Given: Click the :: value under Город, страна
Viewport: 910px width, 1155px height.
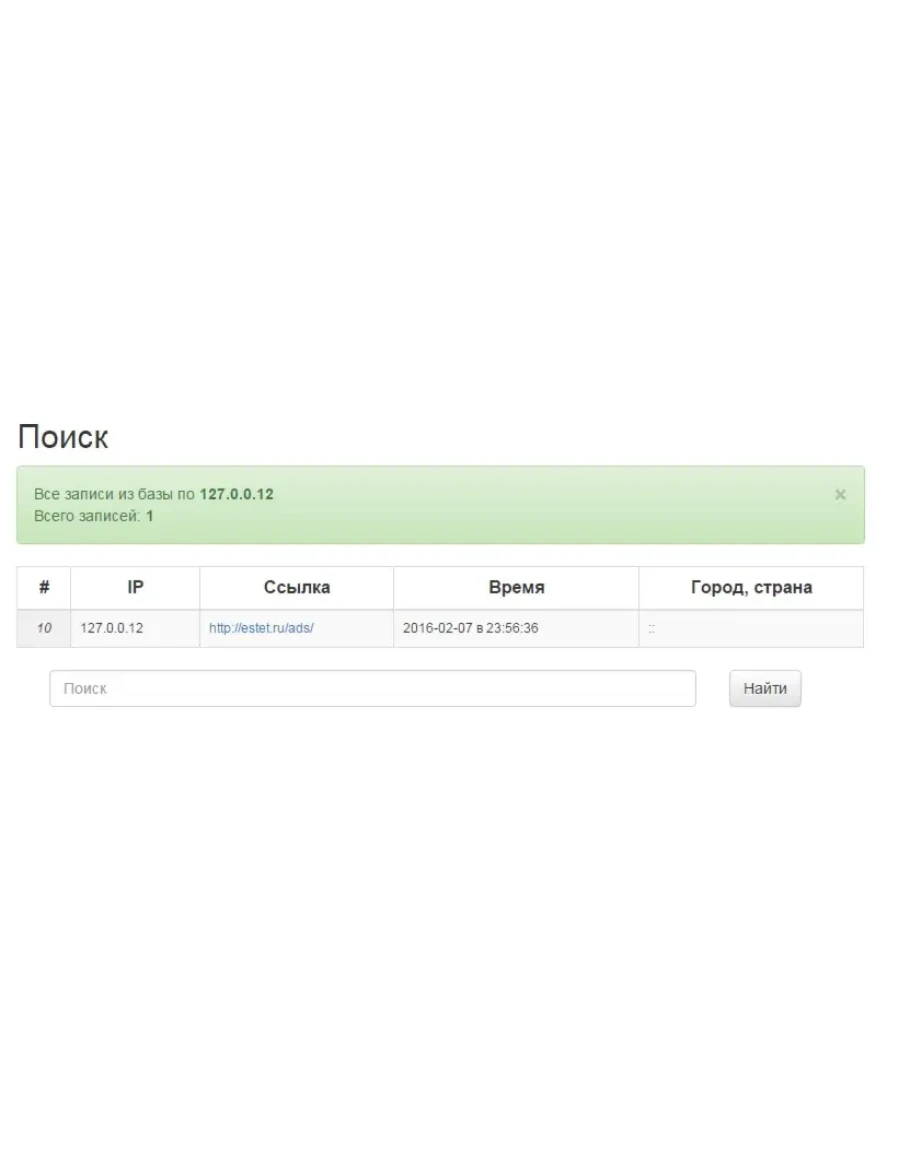Looking at the screenshot, I should click(651, 629).
